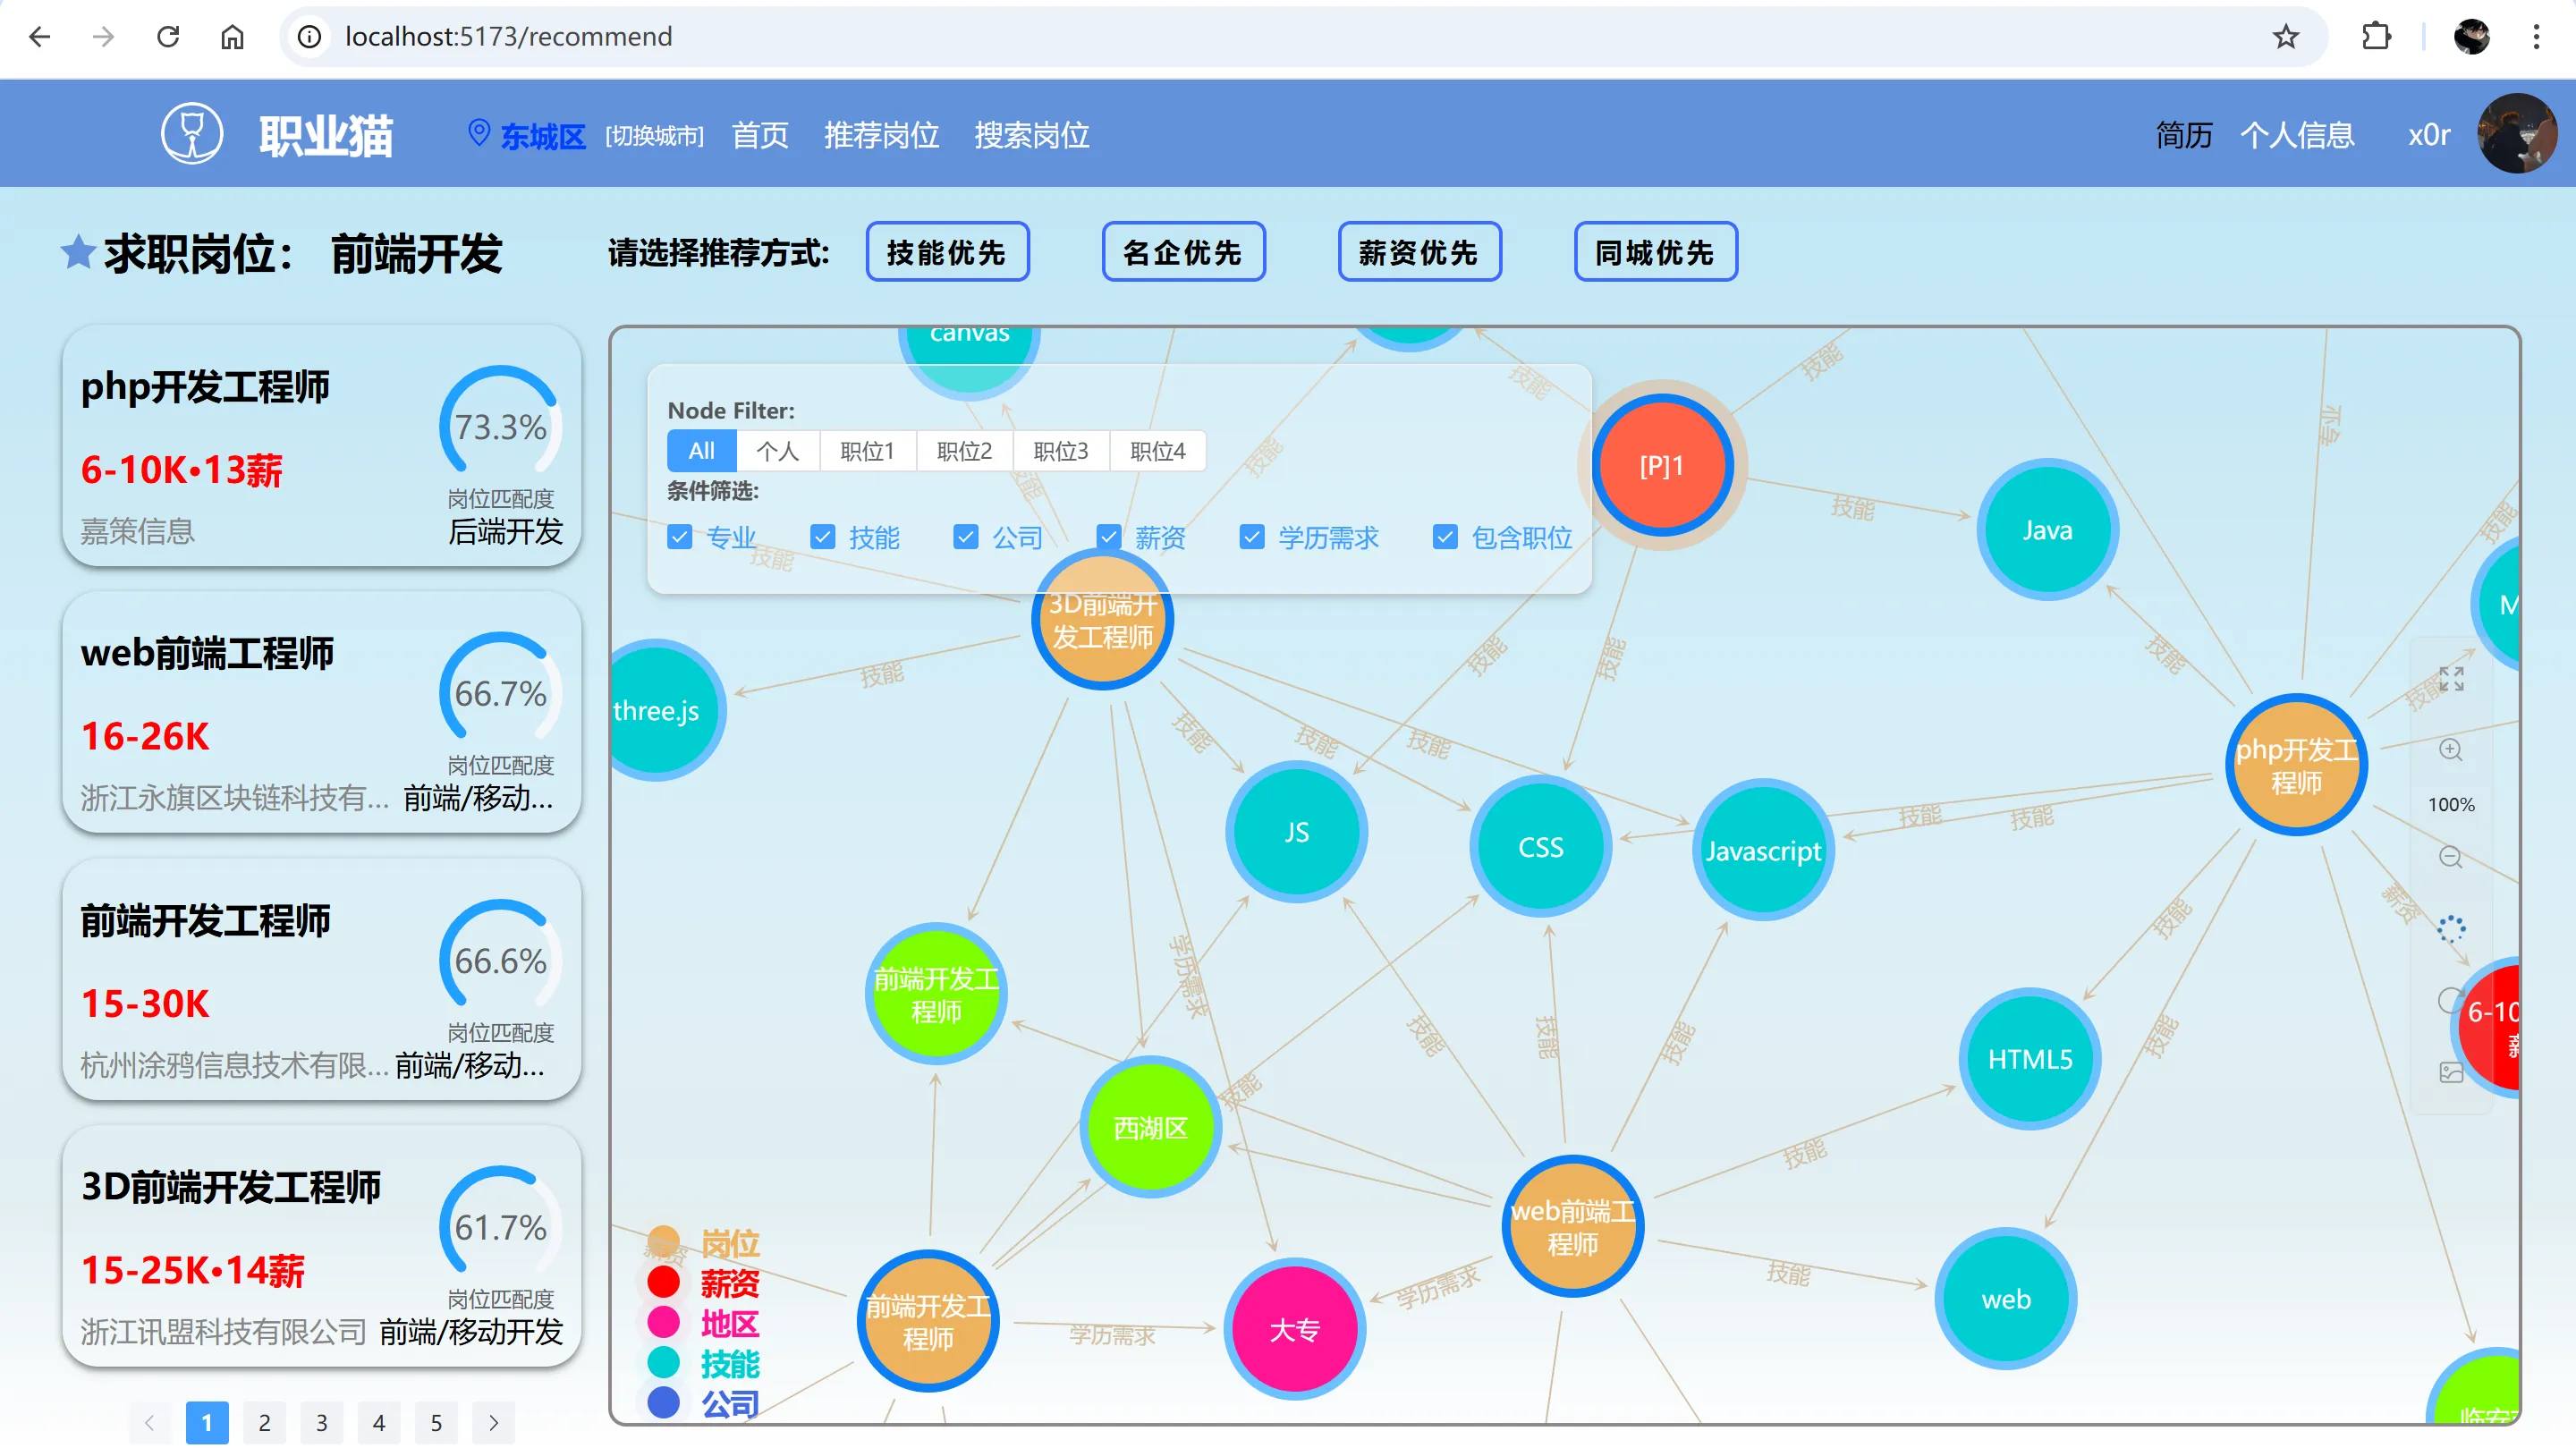Click the location pin icon
Viewport: 2576px width, 1448px height.
click(479, 133)
